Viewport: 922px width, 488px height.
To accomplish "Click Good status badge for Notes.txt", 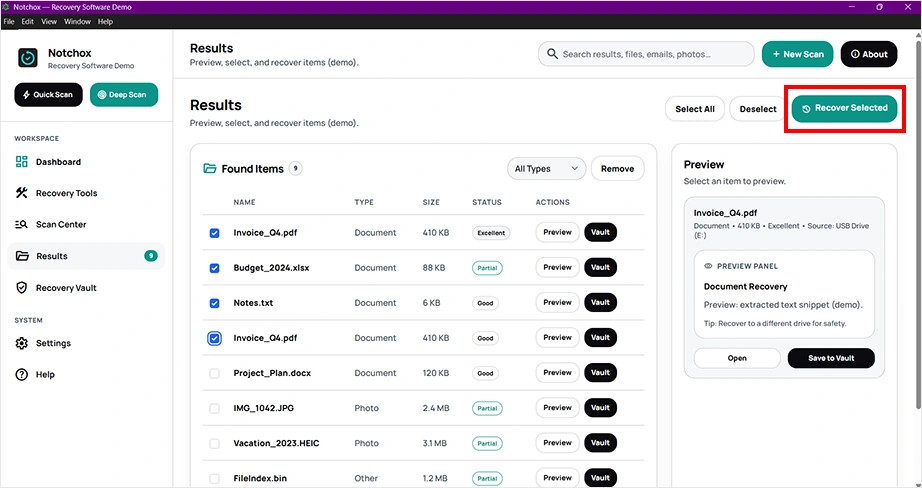I will [485, 303].
